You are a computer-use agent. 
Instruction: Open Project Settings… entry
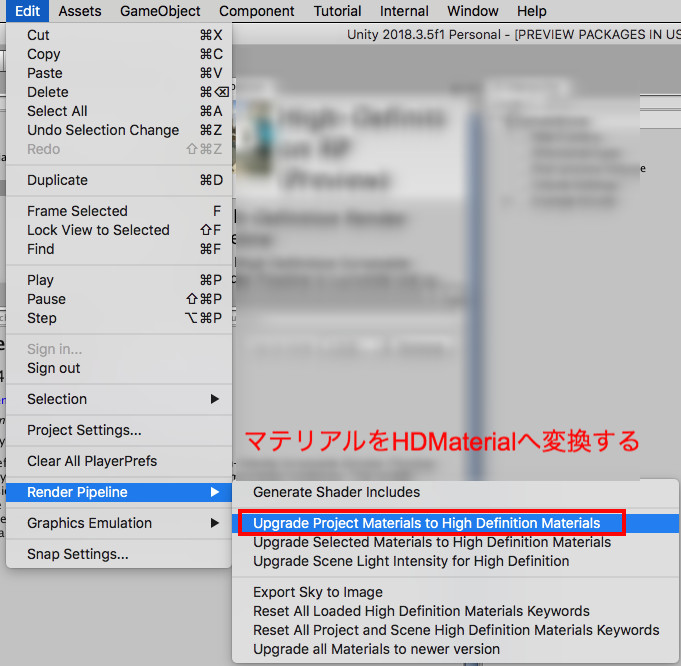(x=119, y=430)
